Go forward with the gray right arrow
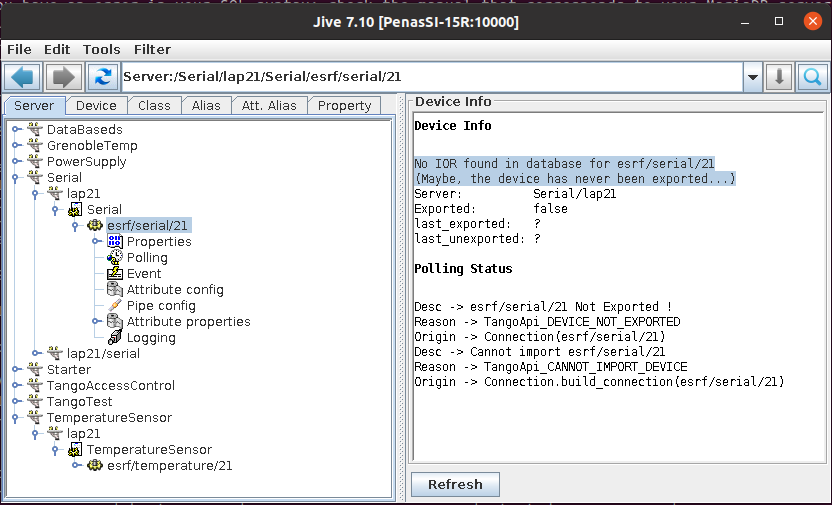This screenshot has width=832, height=505. [x=64, y=77]
